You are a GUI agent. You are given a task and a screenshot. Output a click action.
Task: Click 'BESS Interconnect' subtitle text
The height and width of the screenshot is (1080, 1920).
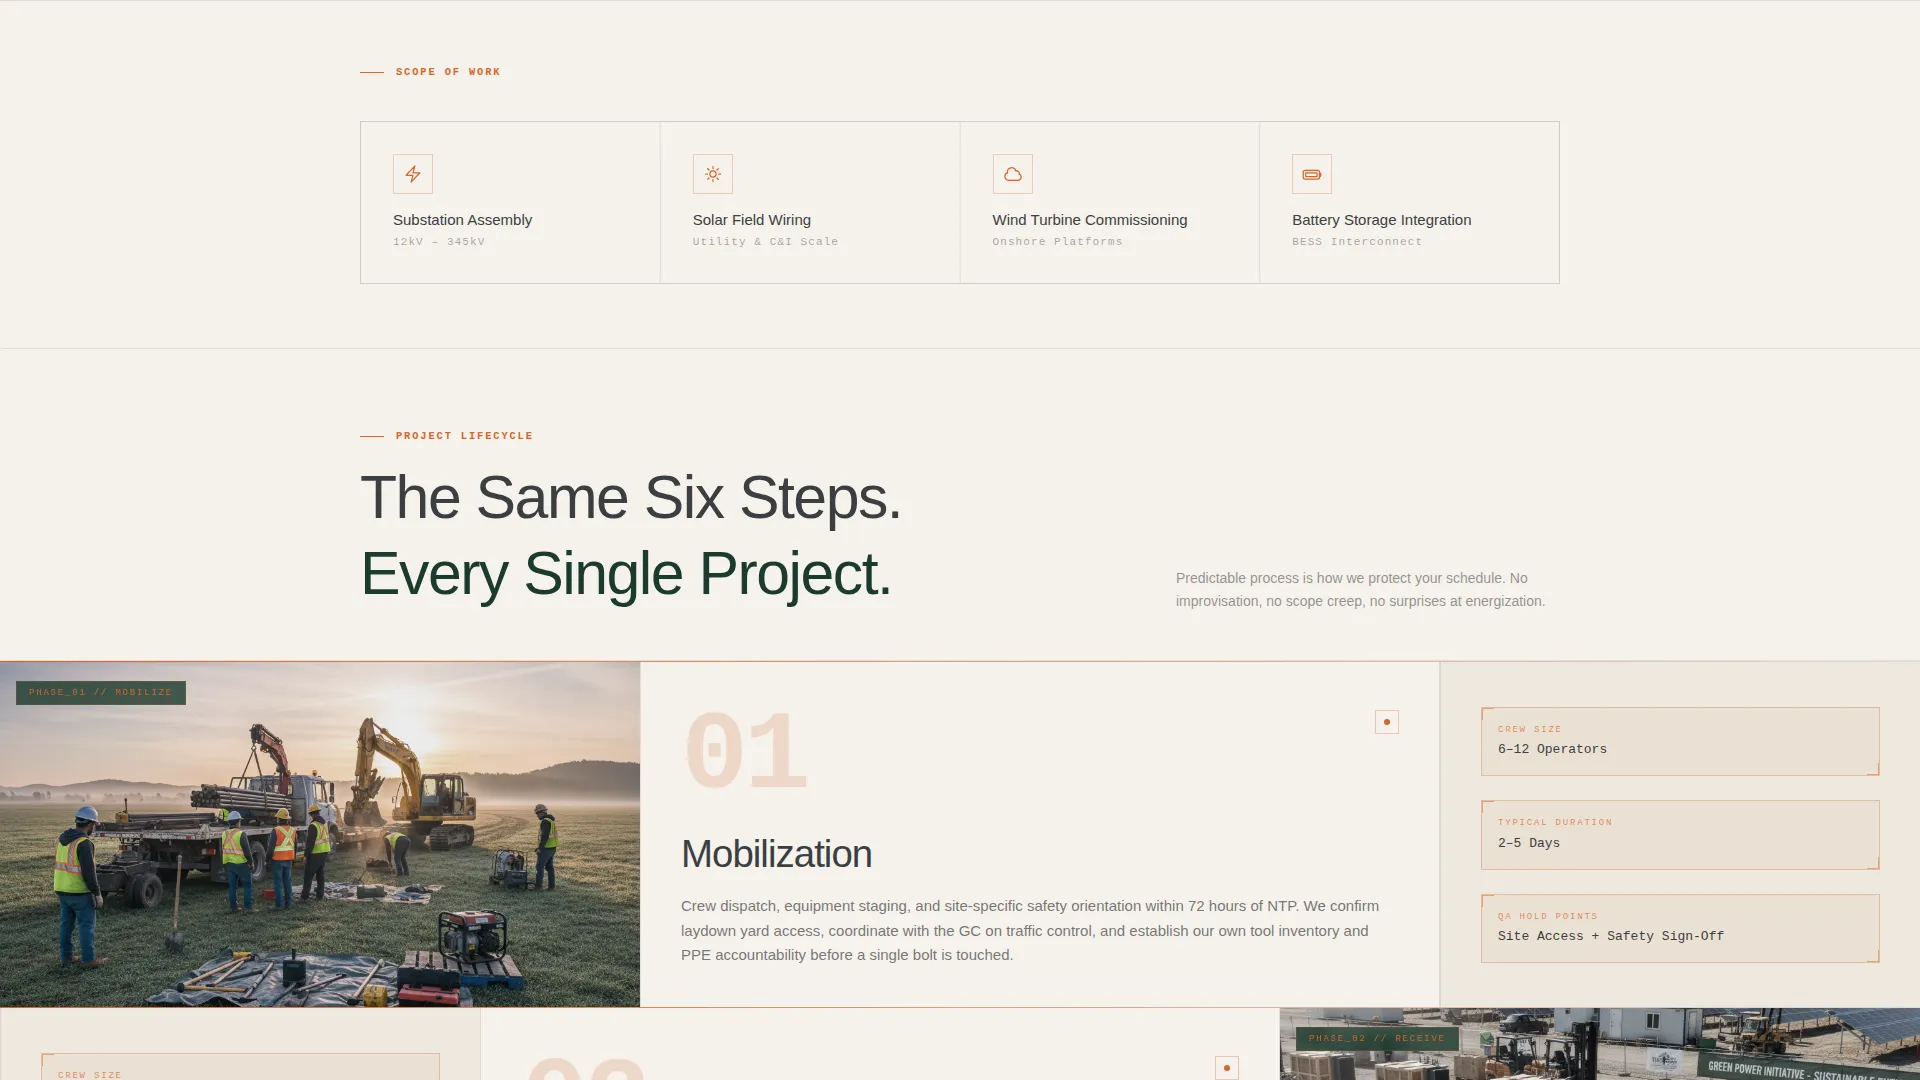tap(1357, 242)
